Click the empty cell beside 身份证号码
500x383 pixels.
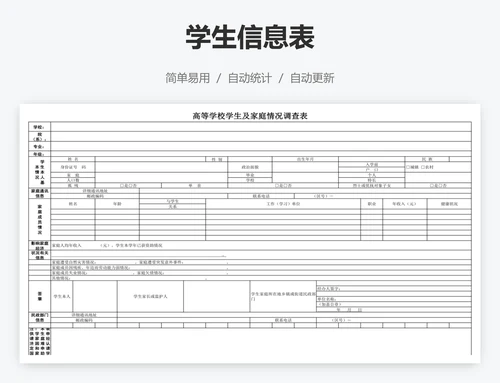(x=161, y=167)
